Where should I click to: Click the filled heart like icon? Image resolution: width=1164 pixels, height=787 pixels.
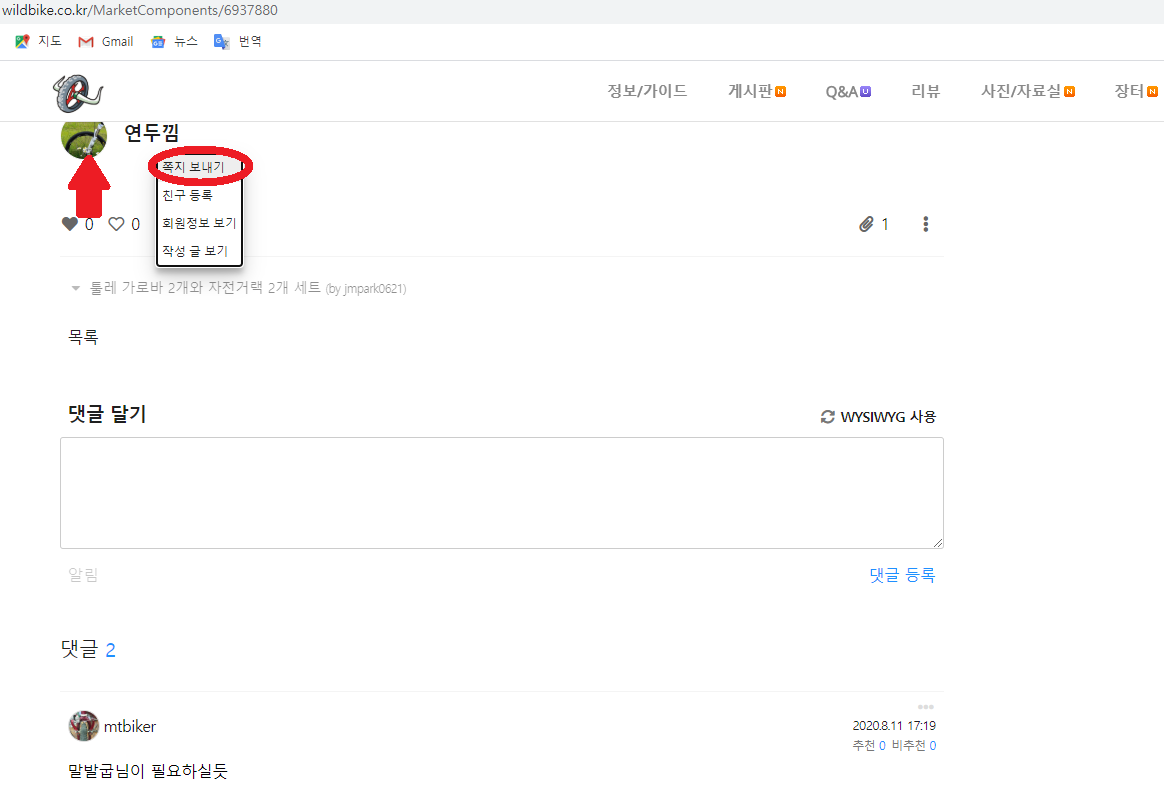pyautogui.click(x=70, y=223)
